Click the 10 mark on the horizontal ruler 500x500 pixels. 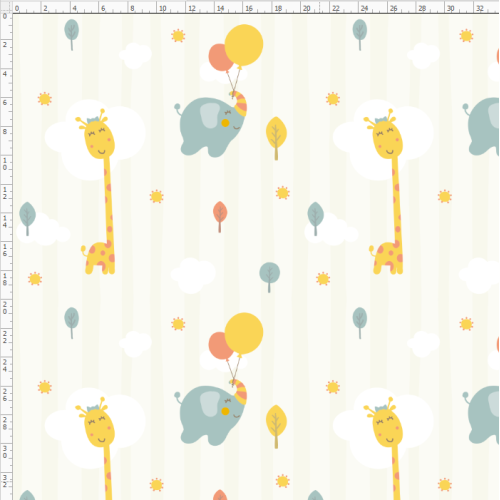pyautogui.click(x=162, y=8)
